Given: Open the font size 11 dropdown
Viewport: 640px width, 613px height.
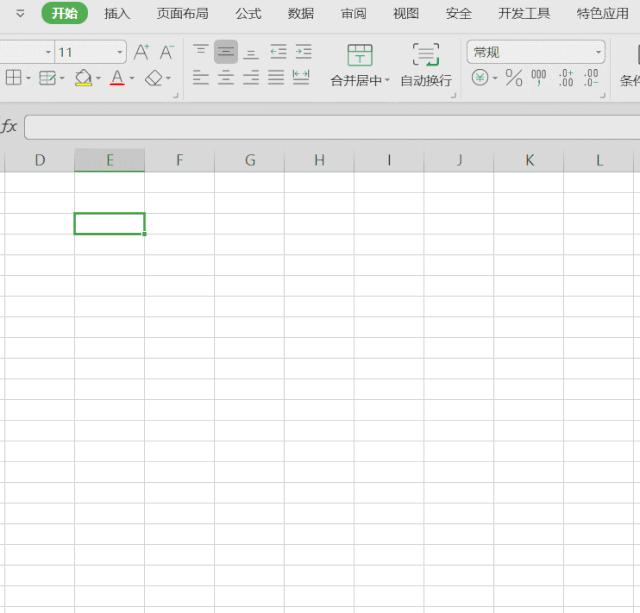Looking at the screenshot, I should (119, 52).
